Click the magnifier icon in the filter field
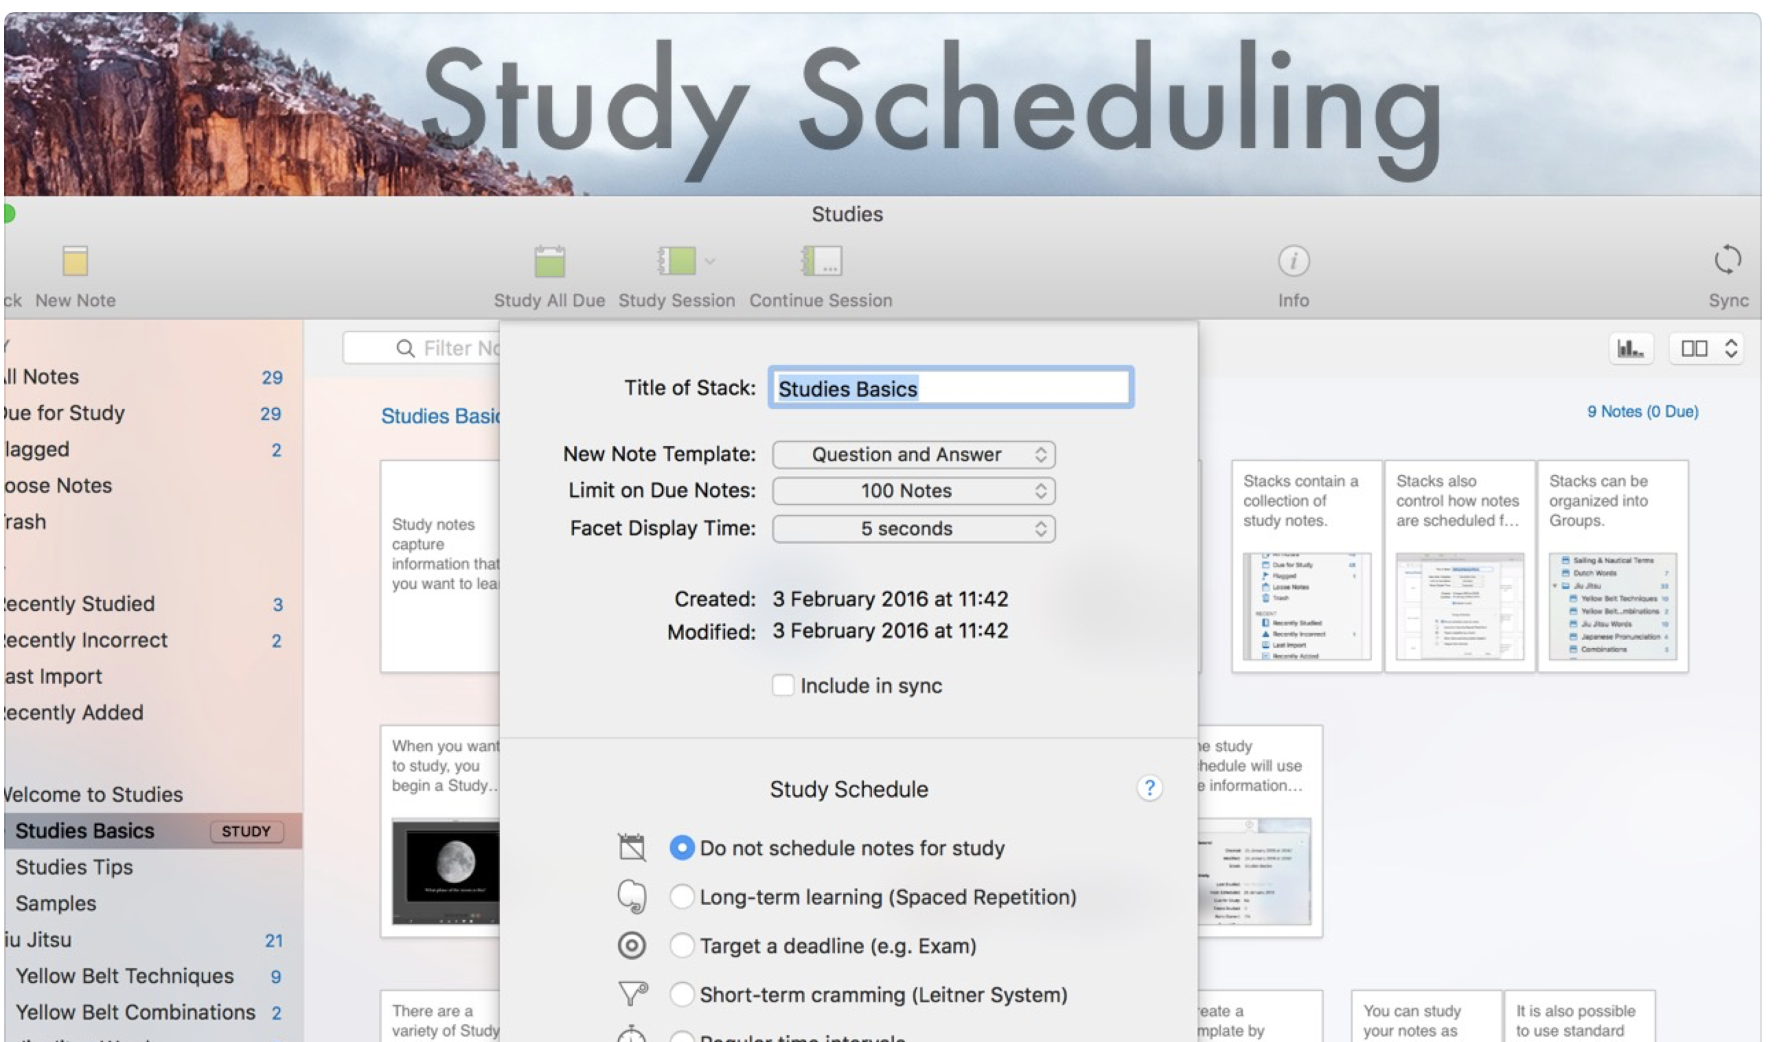Image resolution: width=1782 pixels, height=1042 pixels. point(405,348)
